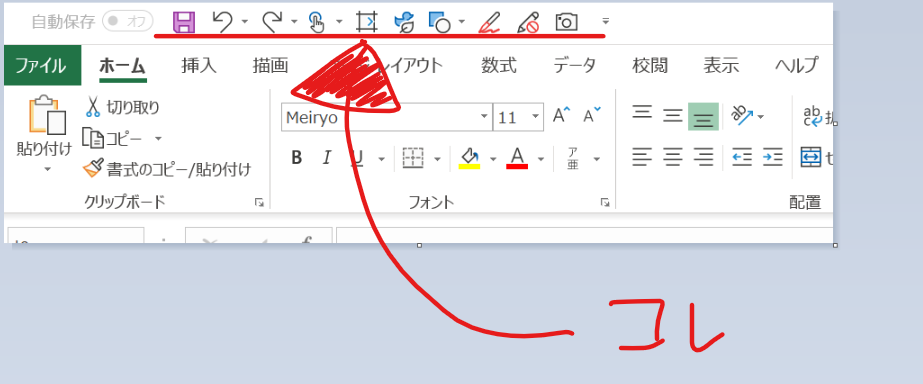Click the 貼り付け paste icon
Image resolution: width=923 pixels, height=384 pixels.
tap(47, 115)
